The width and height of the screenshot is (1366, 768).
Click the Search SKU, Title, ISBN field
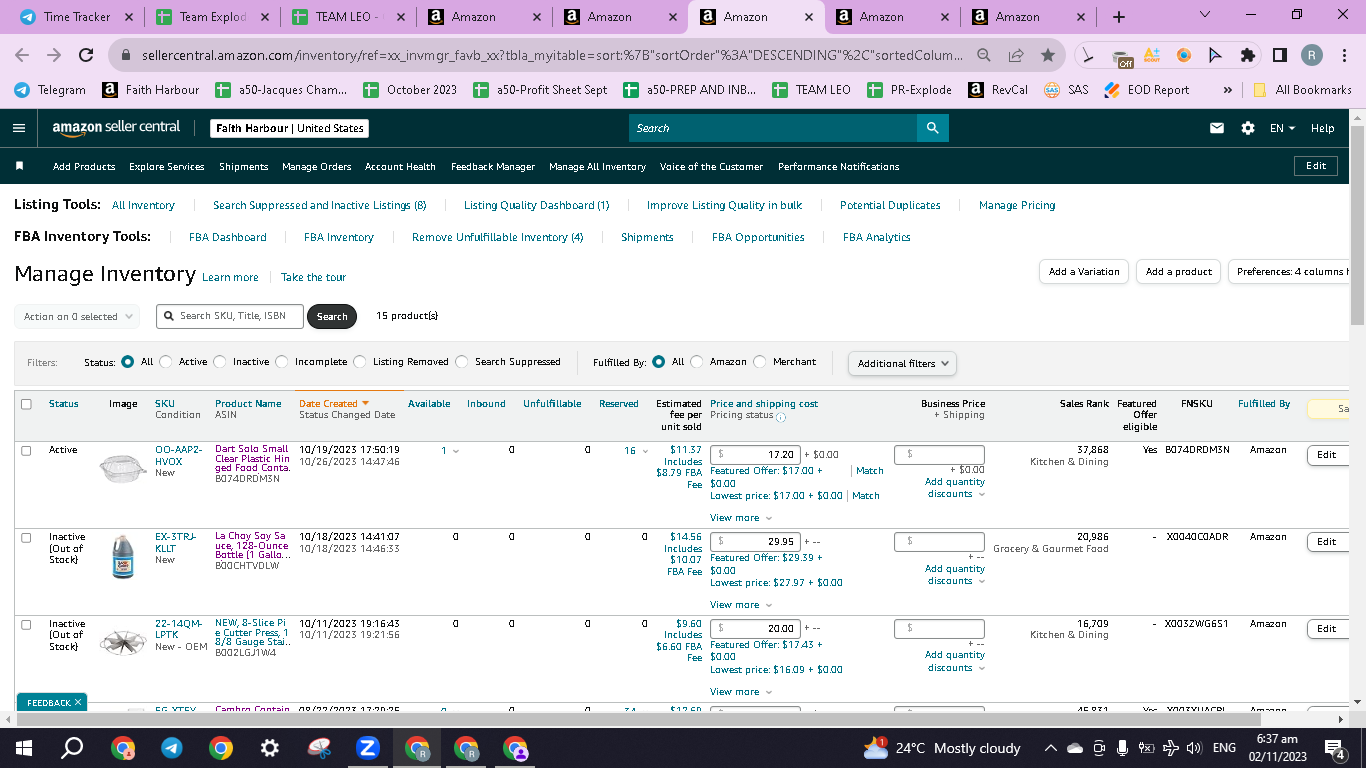click(229, 316)
